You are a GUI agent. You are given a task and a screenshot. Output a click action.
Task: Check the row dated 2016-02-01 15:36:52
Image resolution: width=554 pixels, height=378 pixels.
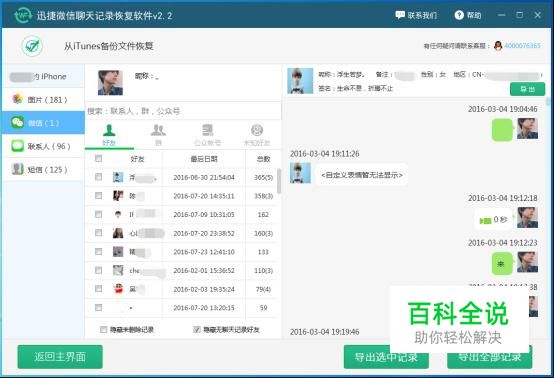click(99, 270)
